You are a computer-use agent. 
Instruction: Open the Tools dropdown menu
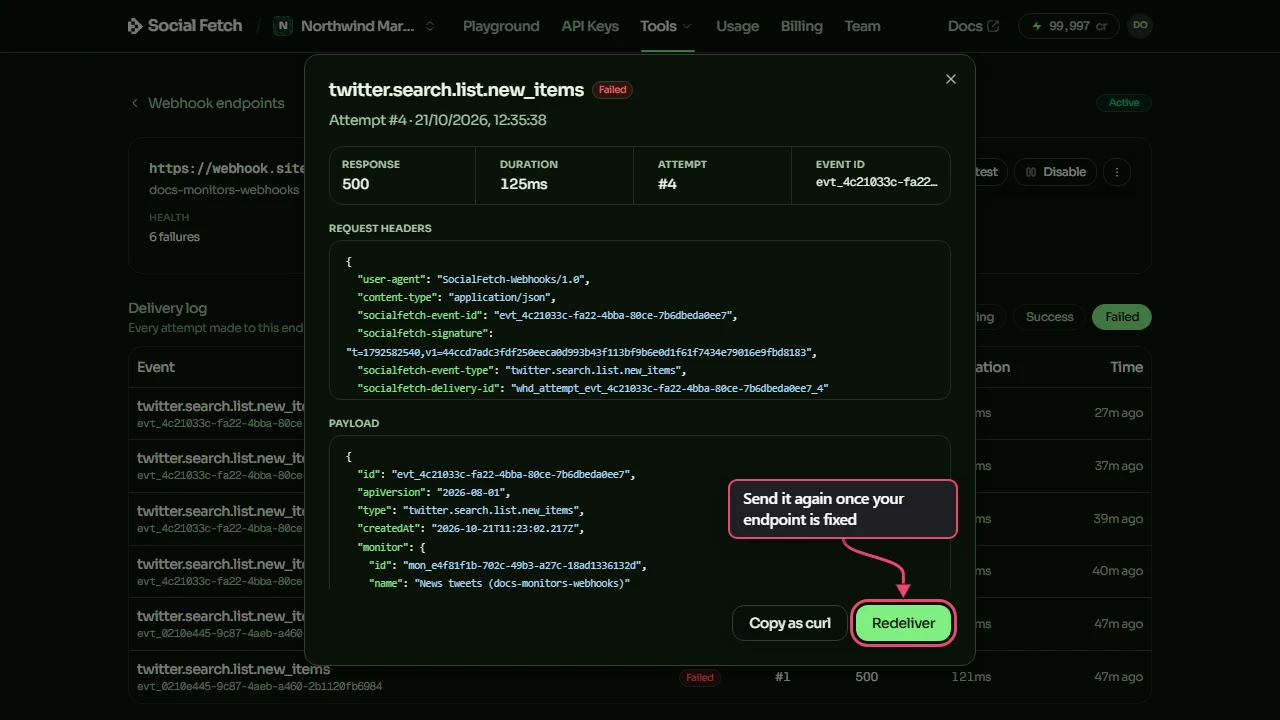coord(666,26)
